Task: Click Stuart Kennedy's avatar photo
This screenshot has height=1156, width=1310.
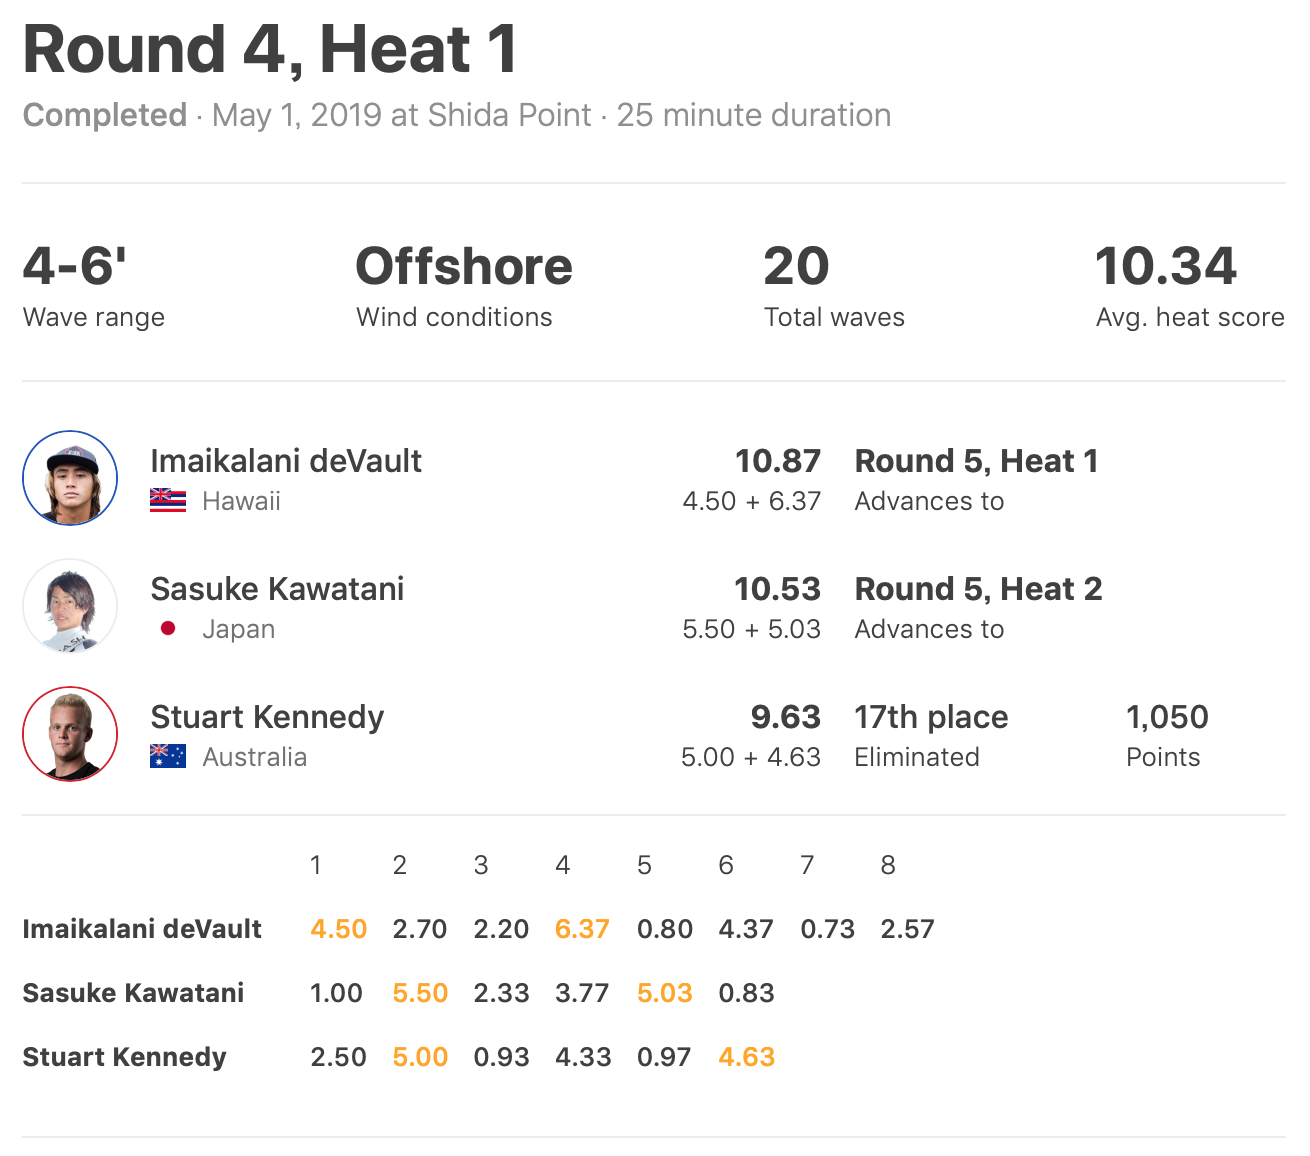Action: click(70, 734)
